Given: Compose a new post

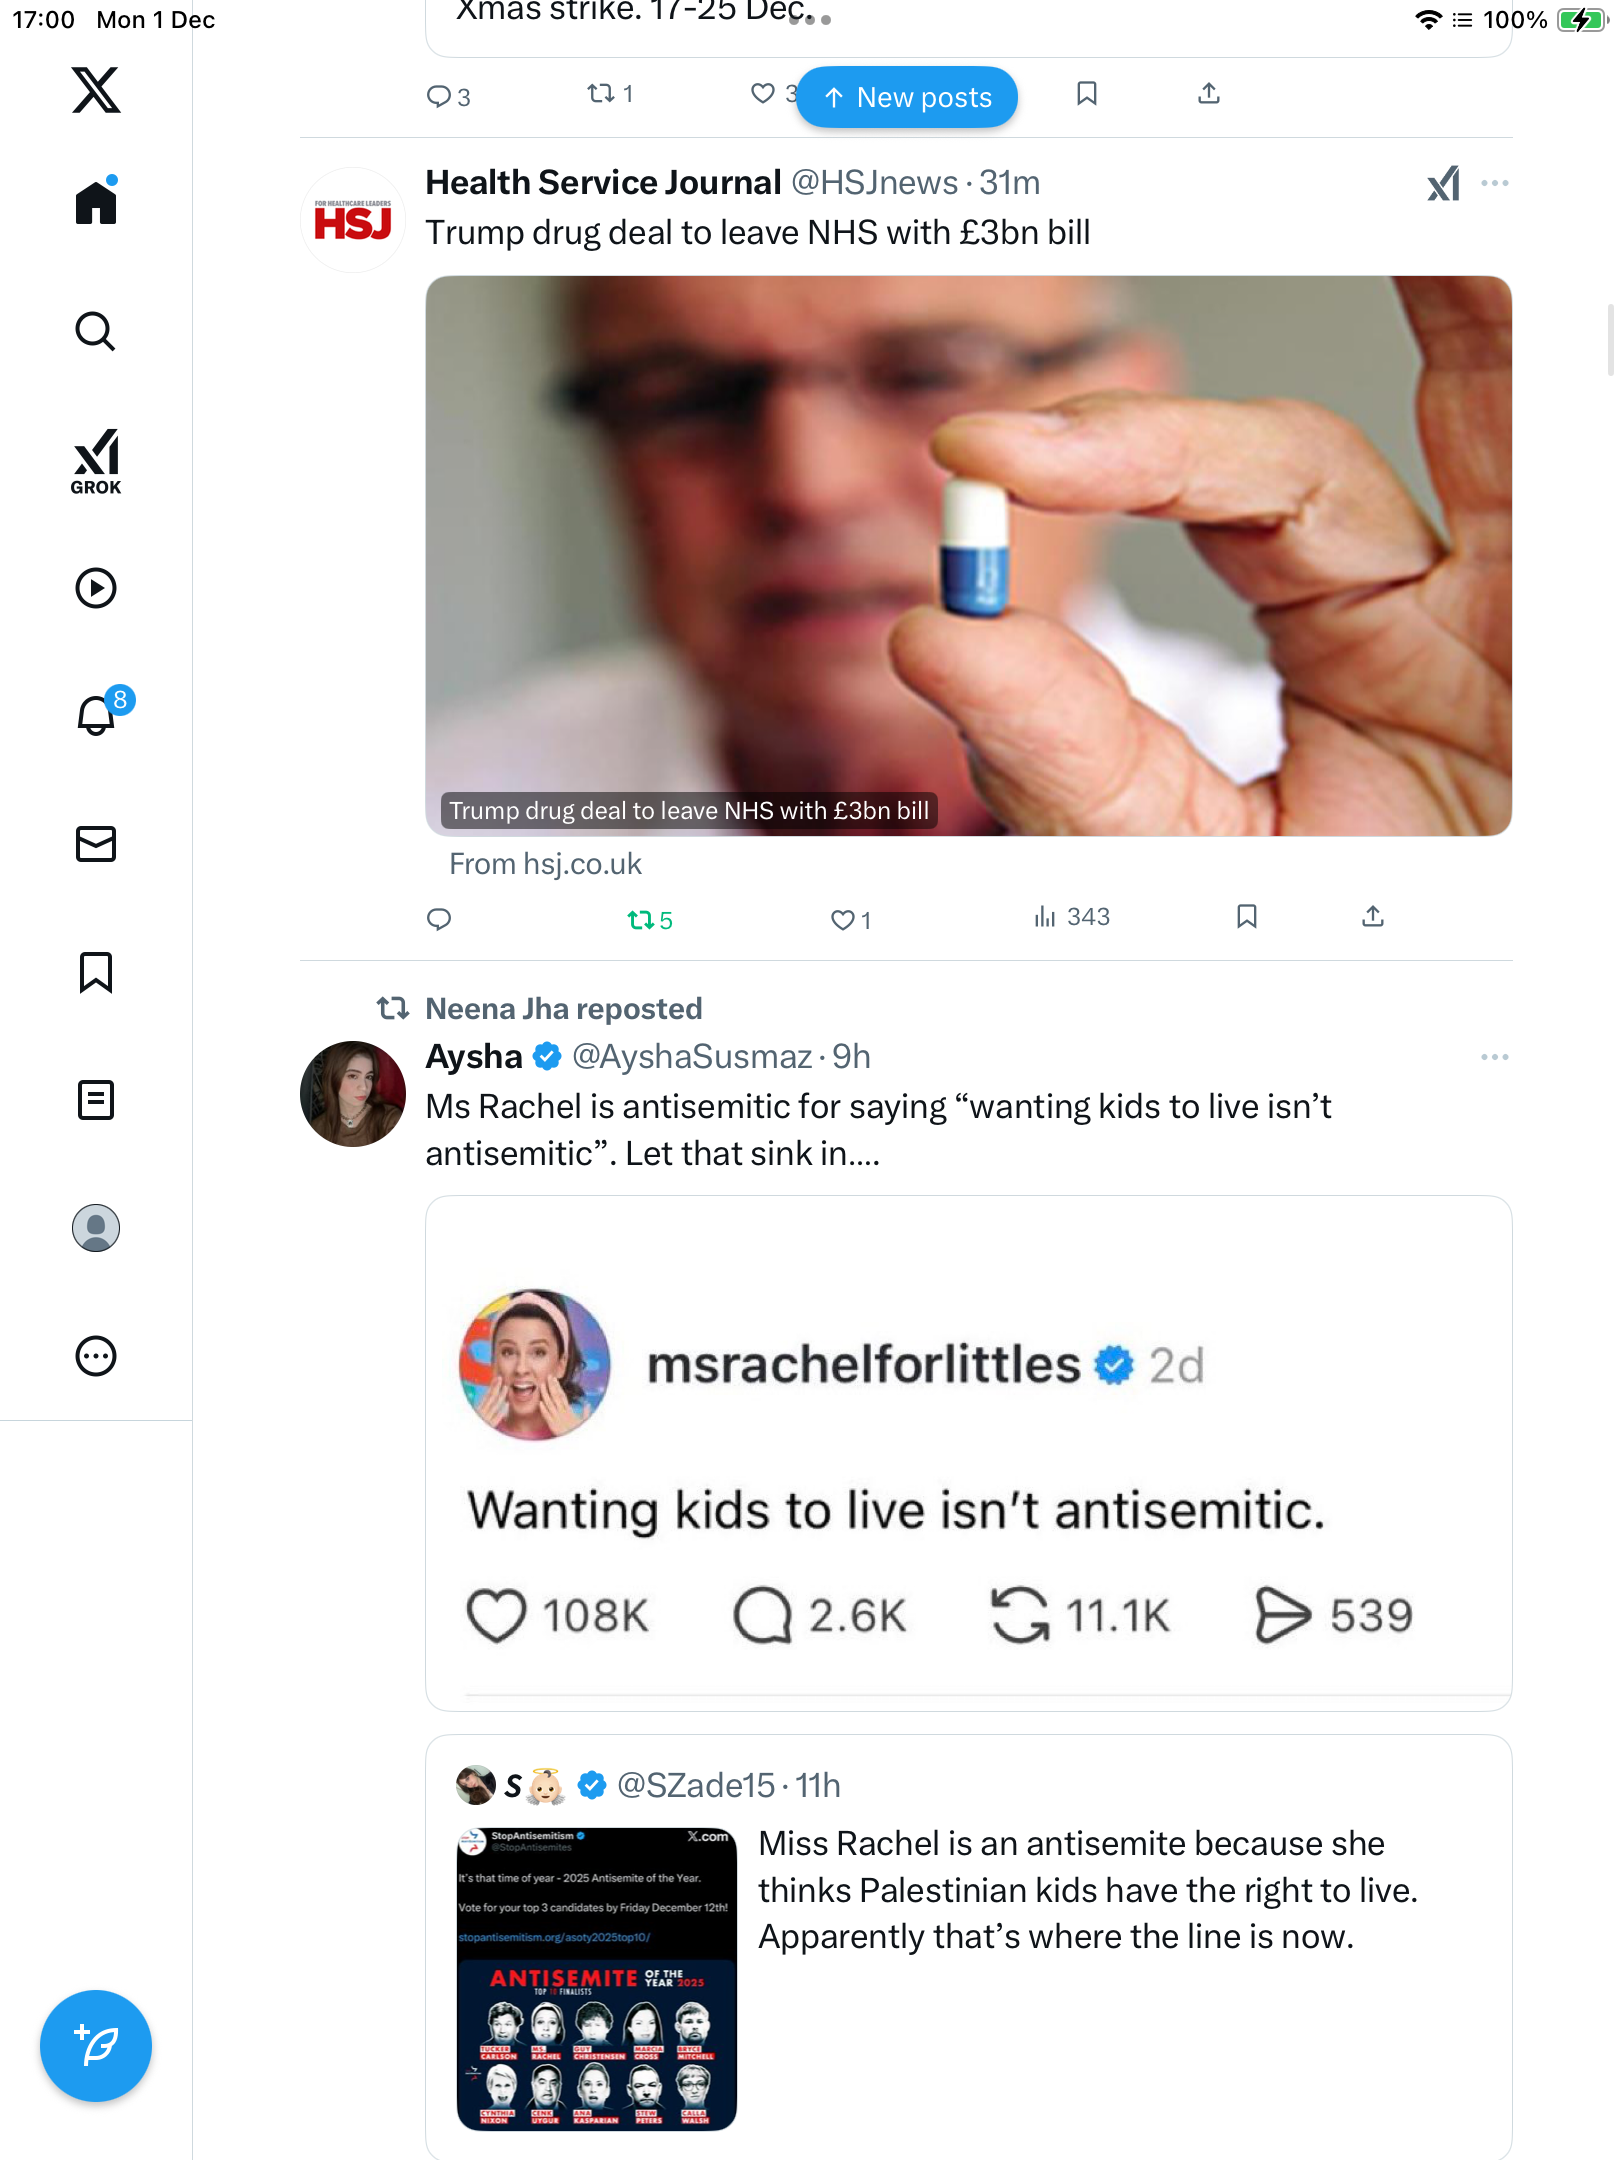Looking at the screenshot, I should [96, 2046].
